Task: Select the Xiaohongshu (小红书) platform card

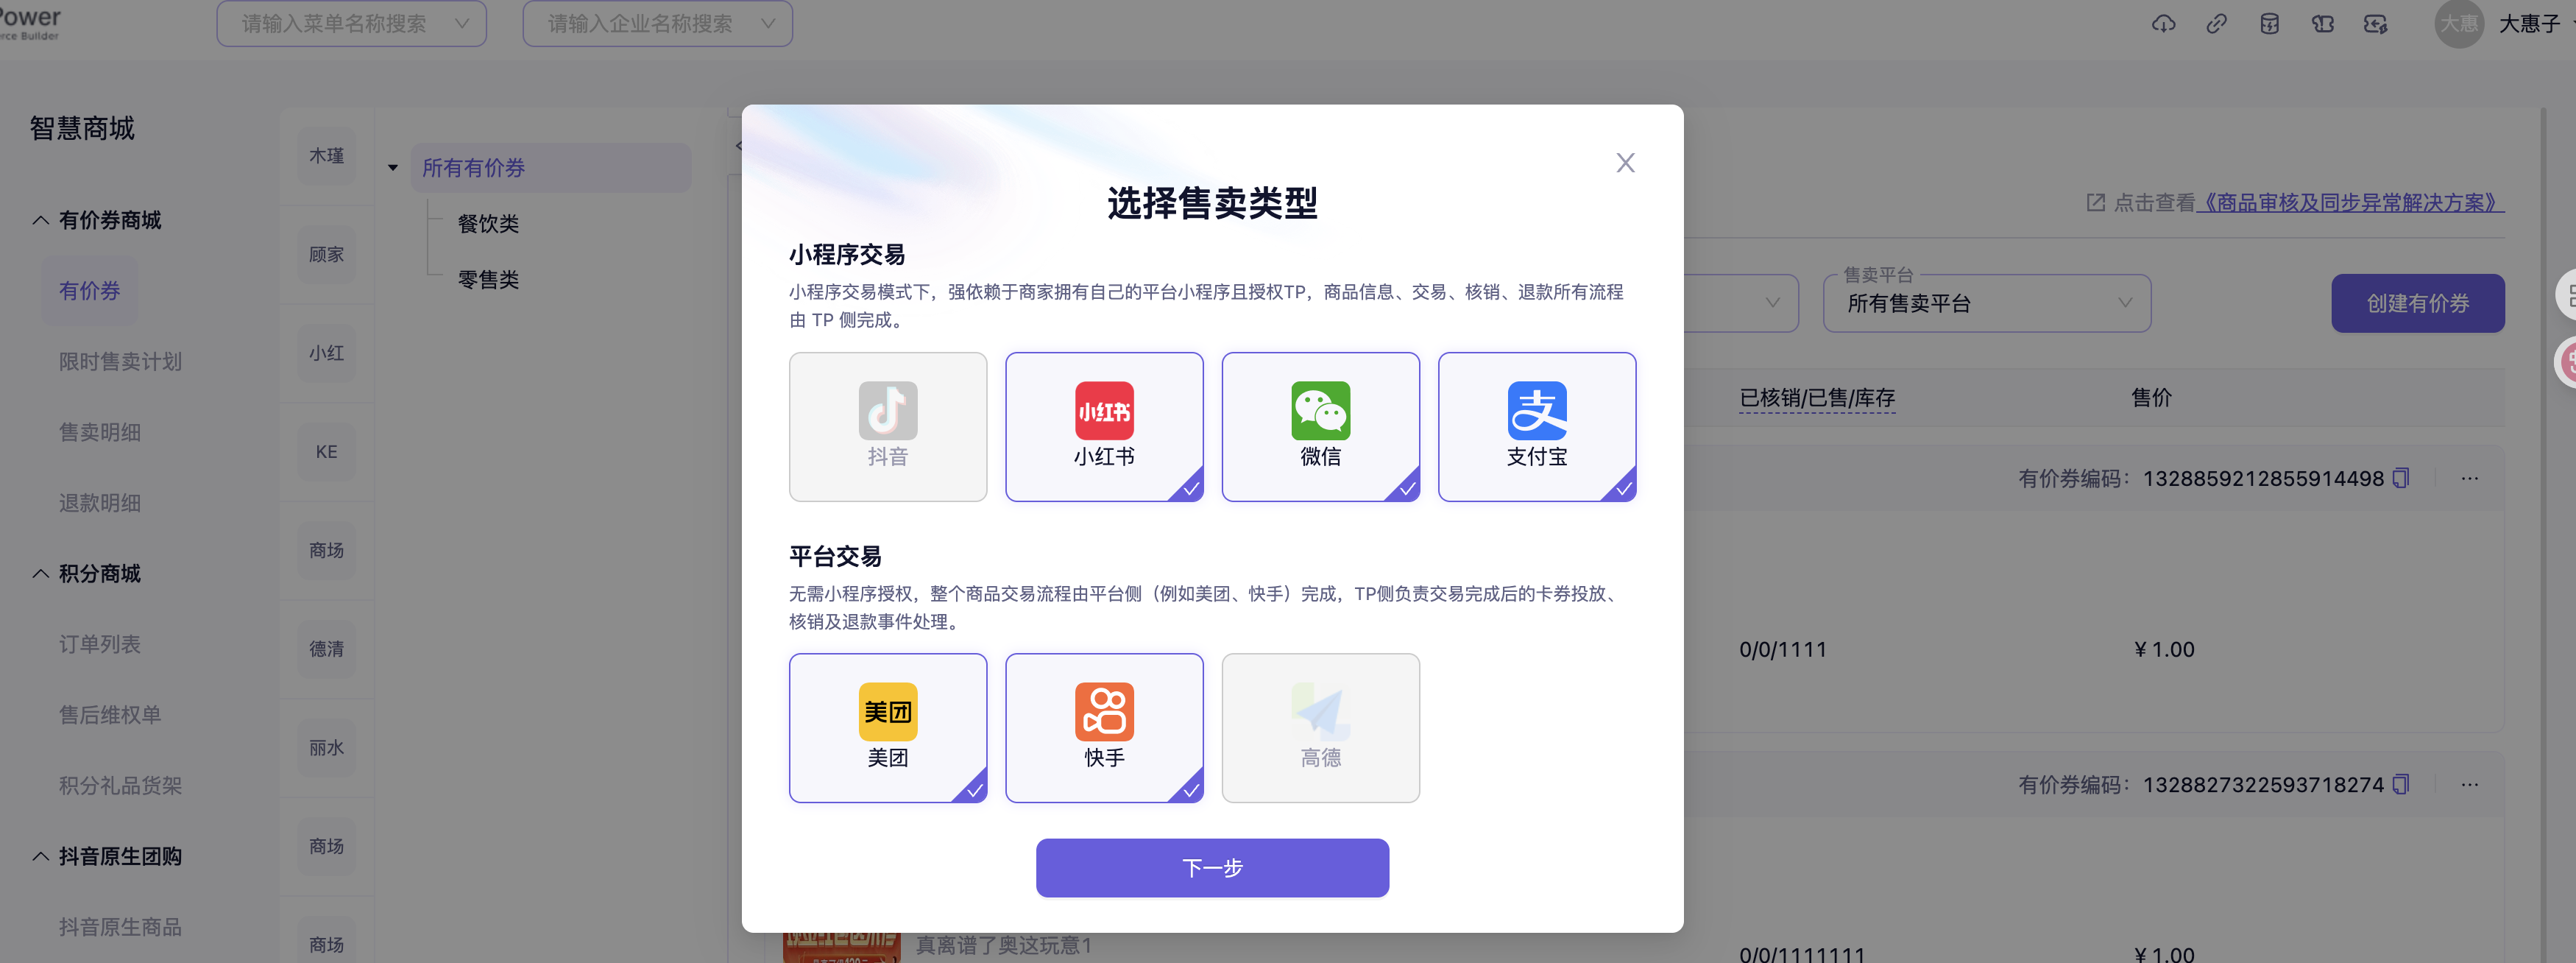Action: pos(1103,426)
